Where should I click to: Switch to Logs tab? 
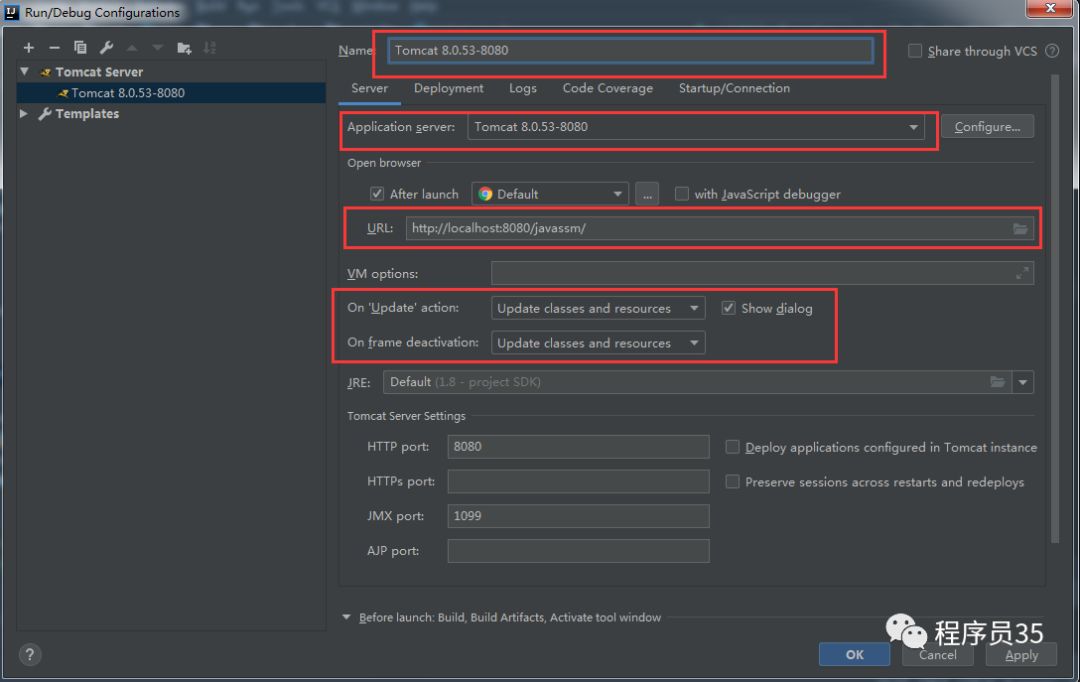(523, 88)
